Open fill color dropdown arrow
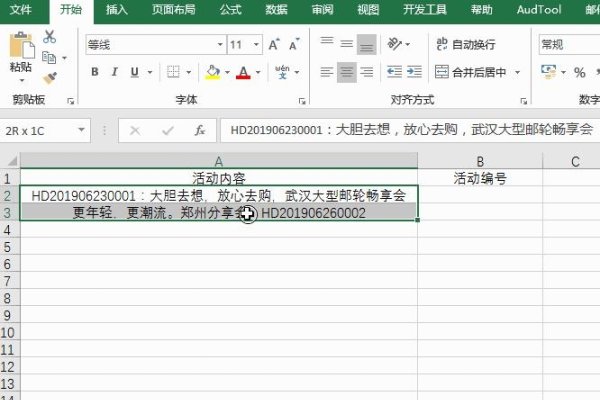 (x=227, y=72)
